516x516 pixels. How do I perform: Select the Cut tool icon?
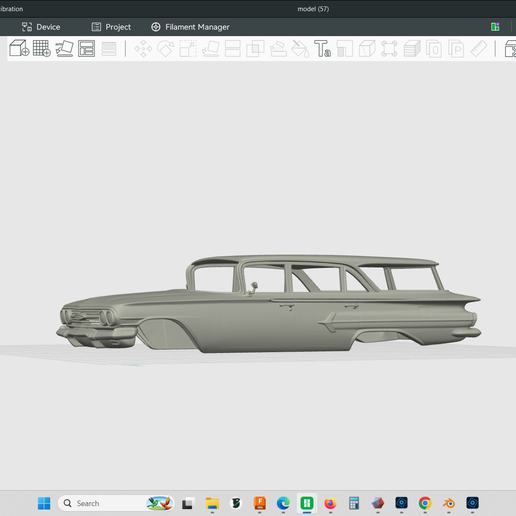(x=233, y=49)
